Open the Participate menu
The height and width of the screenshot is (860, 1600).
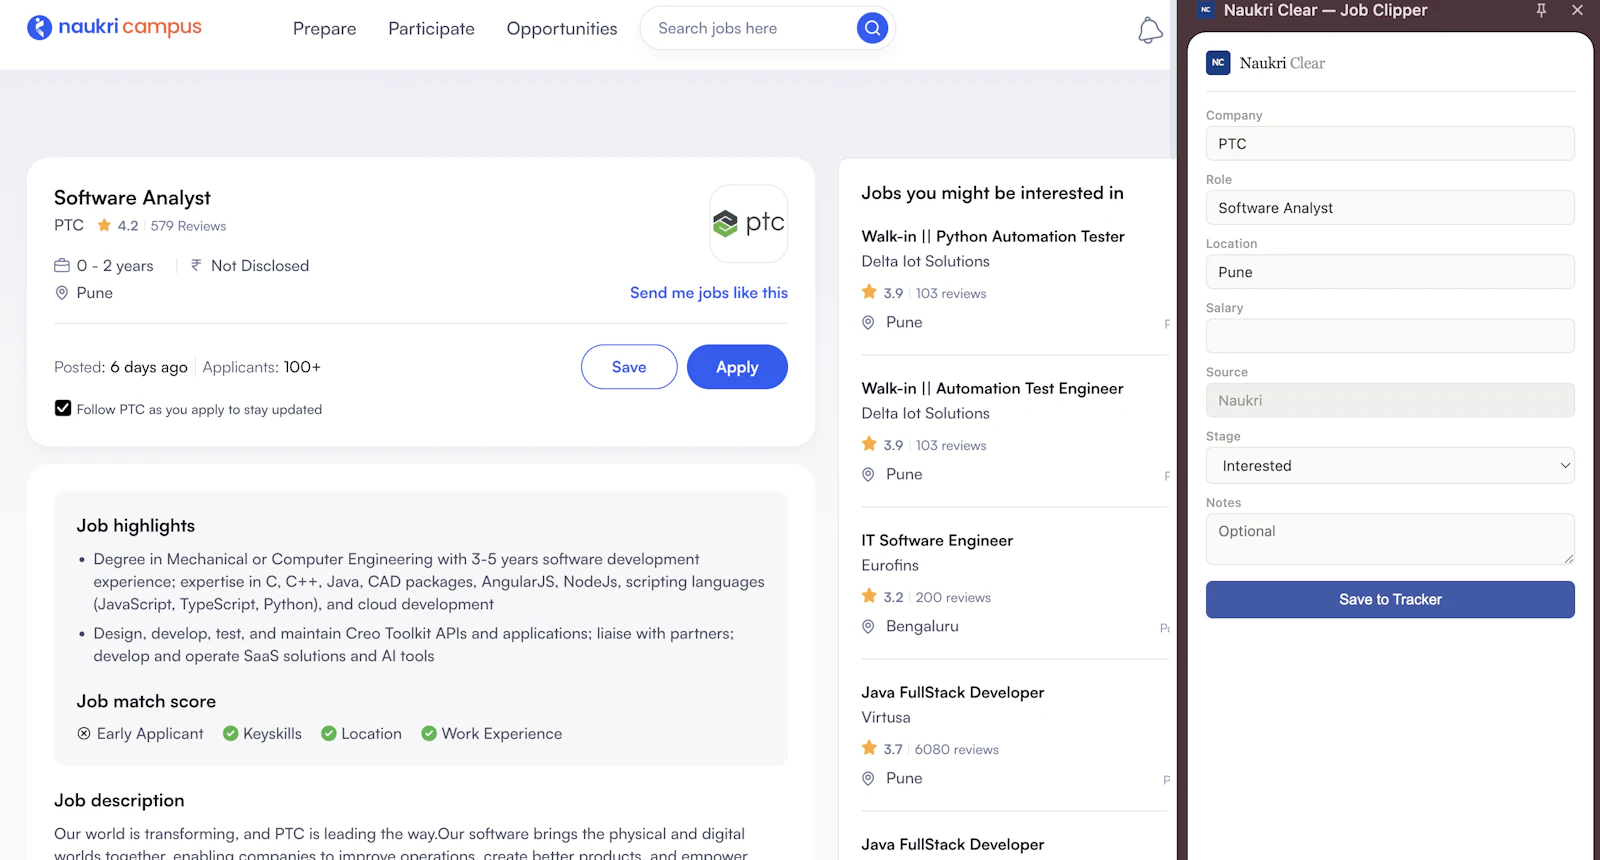431,29
